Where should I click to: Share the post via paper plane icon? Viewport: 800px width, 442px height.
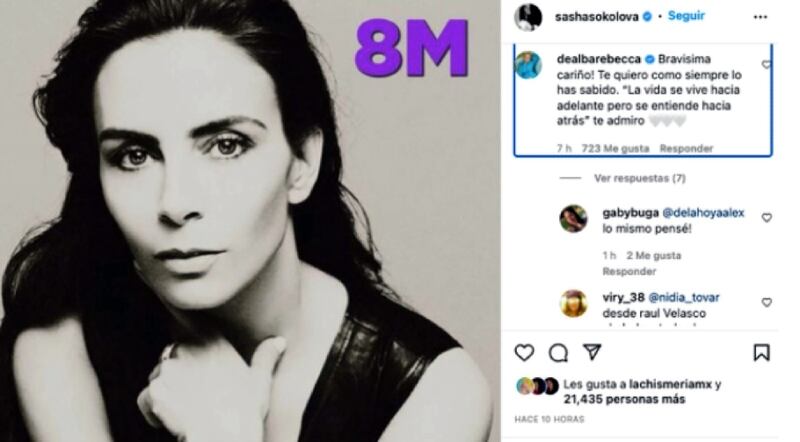(x=591, y=352)
